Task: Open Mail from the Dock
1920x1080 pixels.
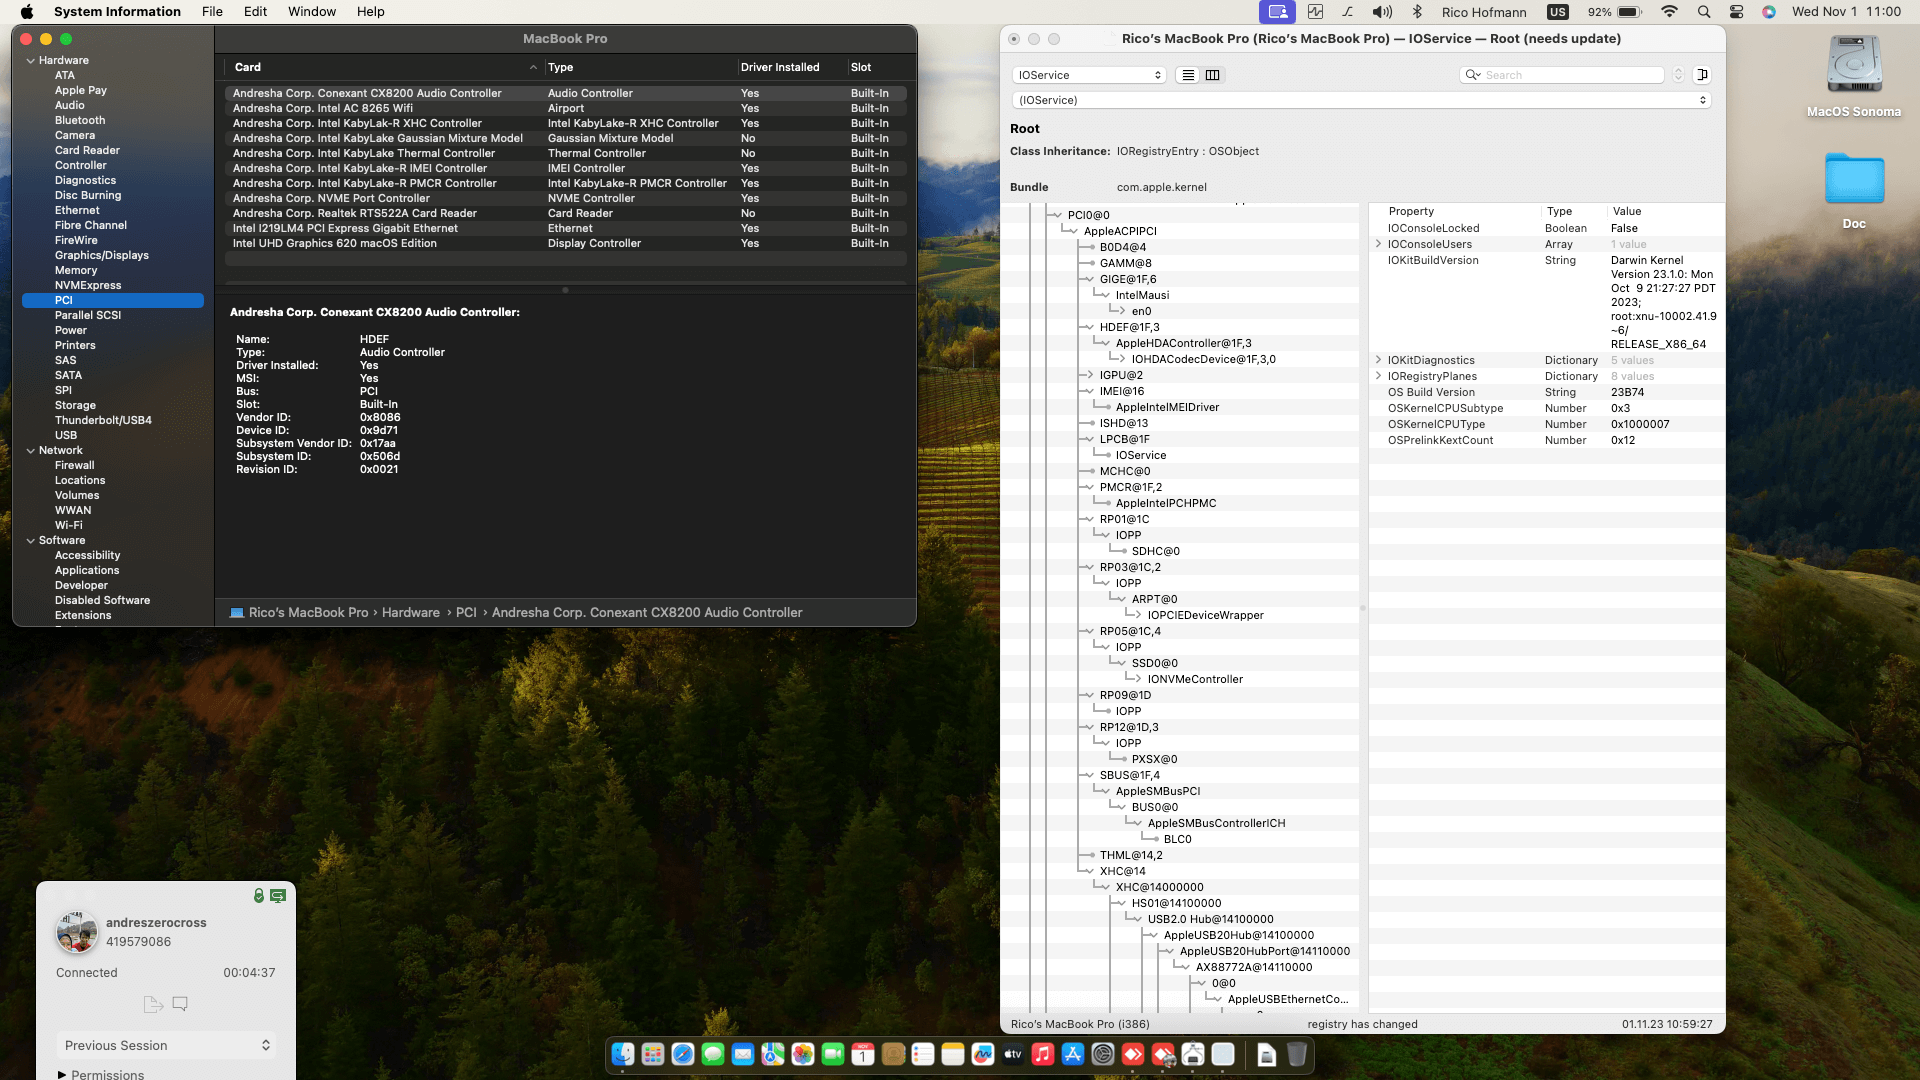Action: [x=743, y=1054]
